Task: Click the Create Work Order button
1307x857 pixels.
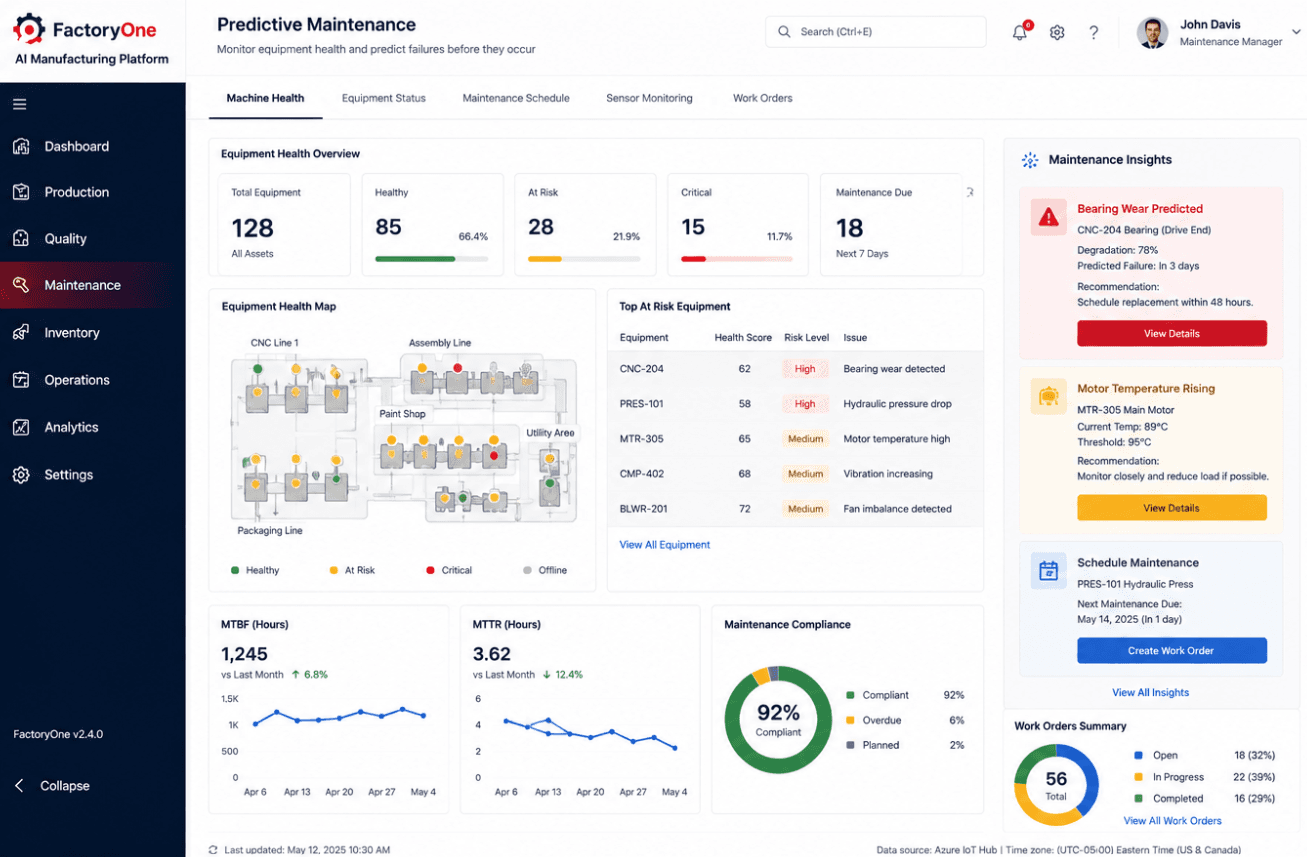Action: coord(1171,650)
